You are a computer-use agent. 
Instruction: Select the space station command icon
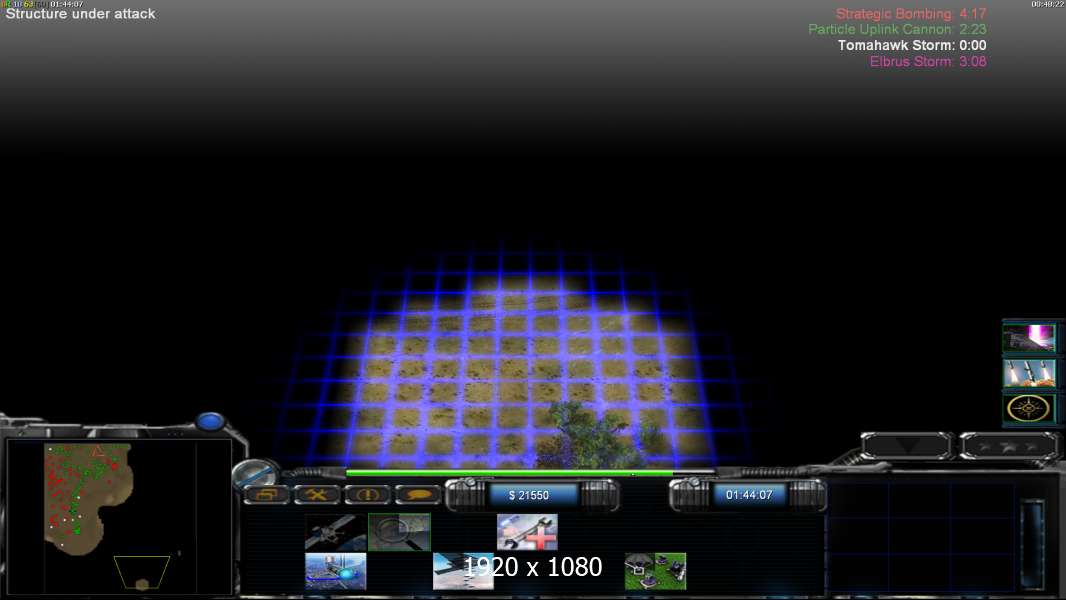coord(336,571)
